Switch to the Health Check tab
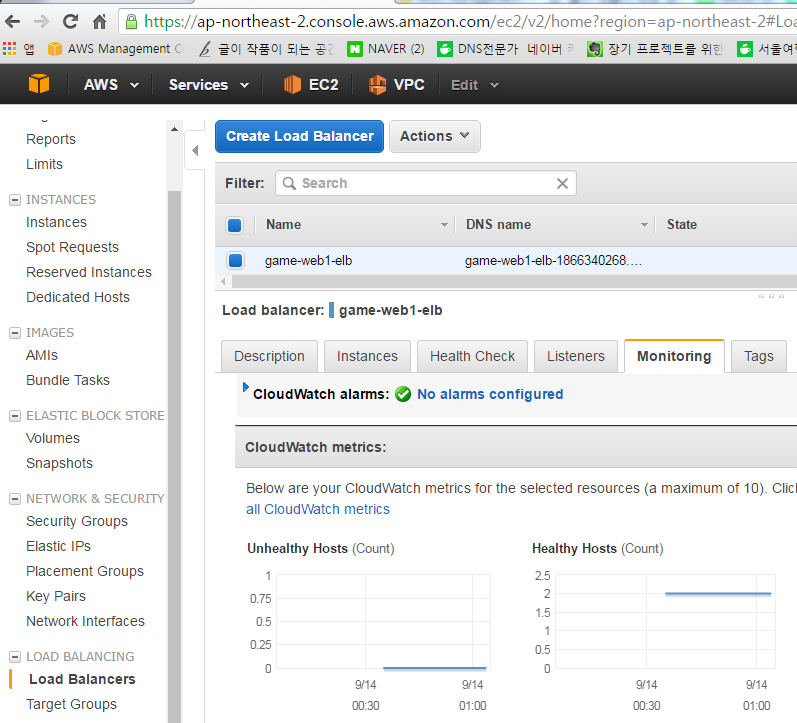The image size is (797, 723). coord(472,356)
